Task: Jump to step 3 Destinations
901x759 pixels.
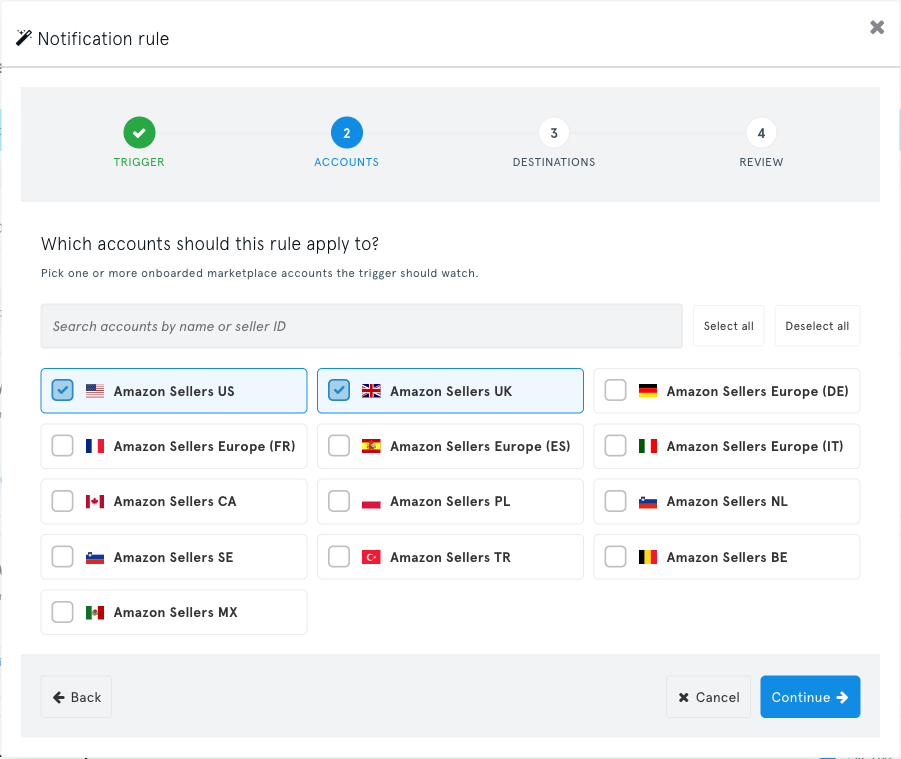Action: [x=554, y=133]
